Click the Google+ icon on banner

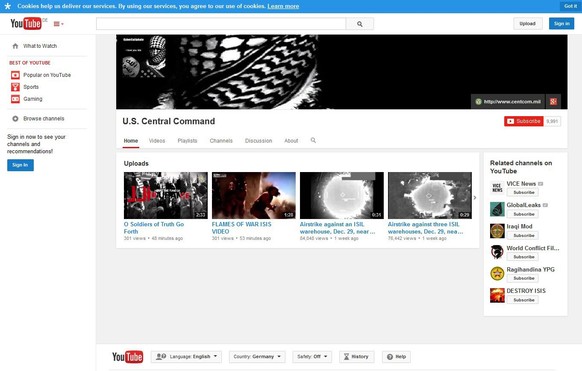click(553, 101)
